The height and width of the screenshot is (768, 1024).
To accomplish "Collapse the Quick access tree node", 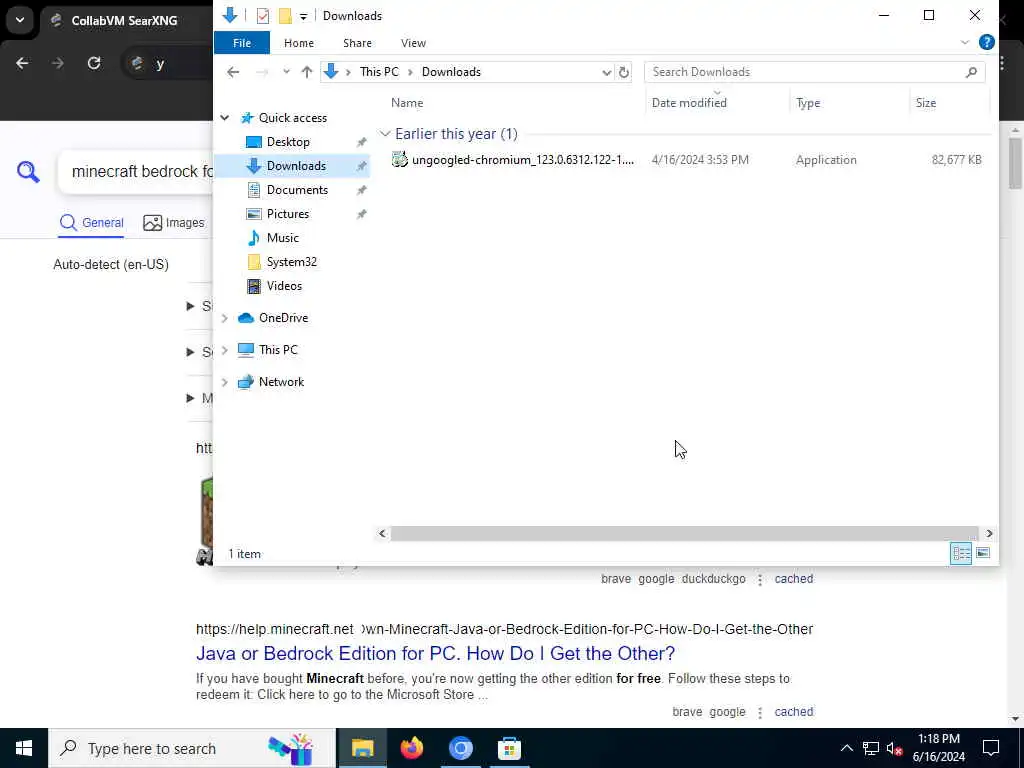I will [225, 118].
